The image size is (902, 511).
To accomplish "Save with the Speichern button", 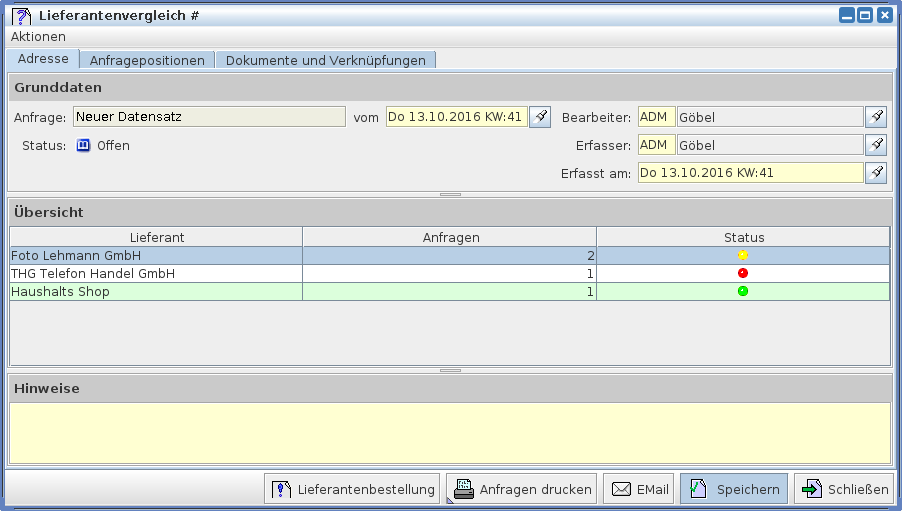I will tap(734, 489).
